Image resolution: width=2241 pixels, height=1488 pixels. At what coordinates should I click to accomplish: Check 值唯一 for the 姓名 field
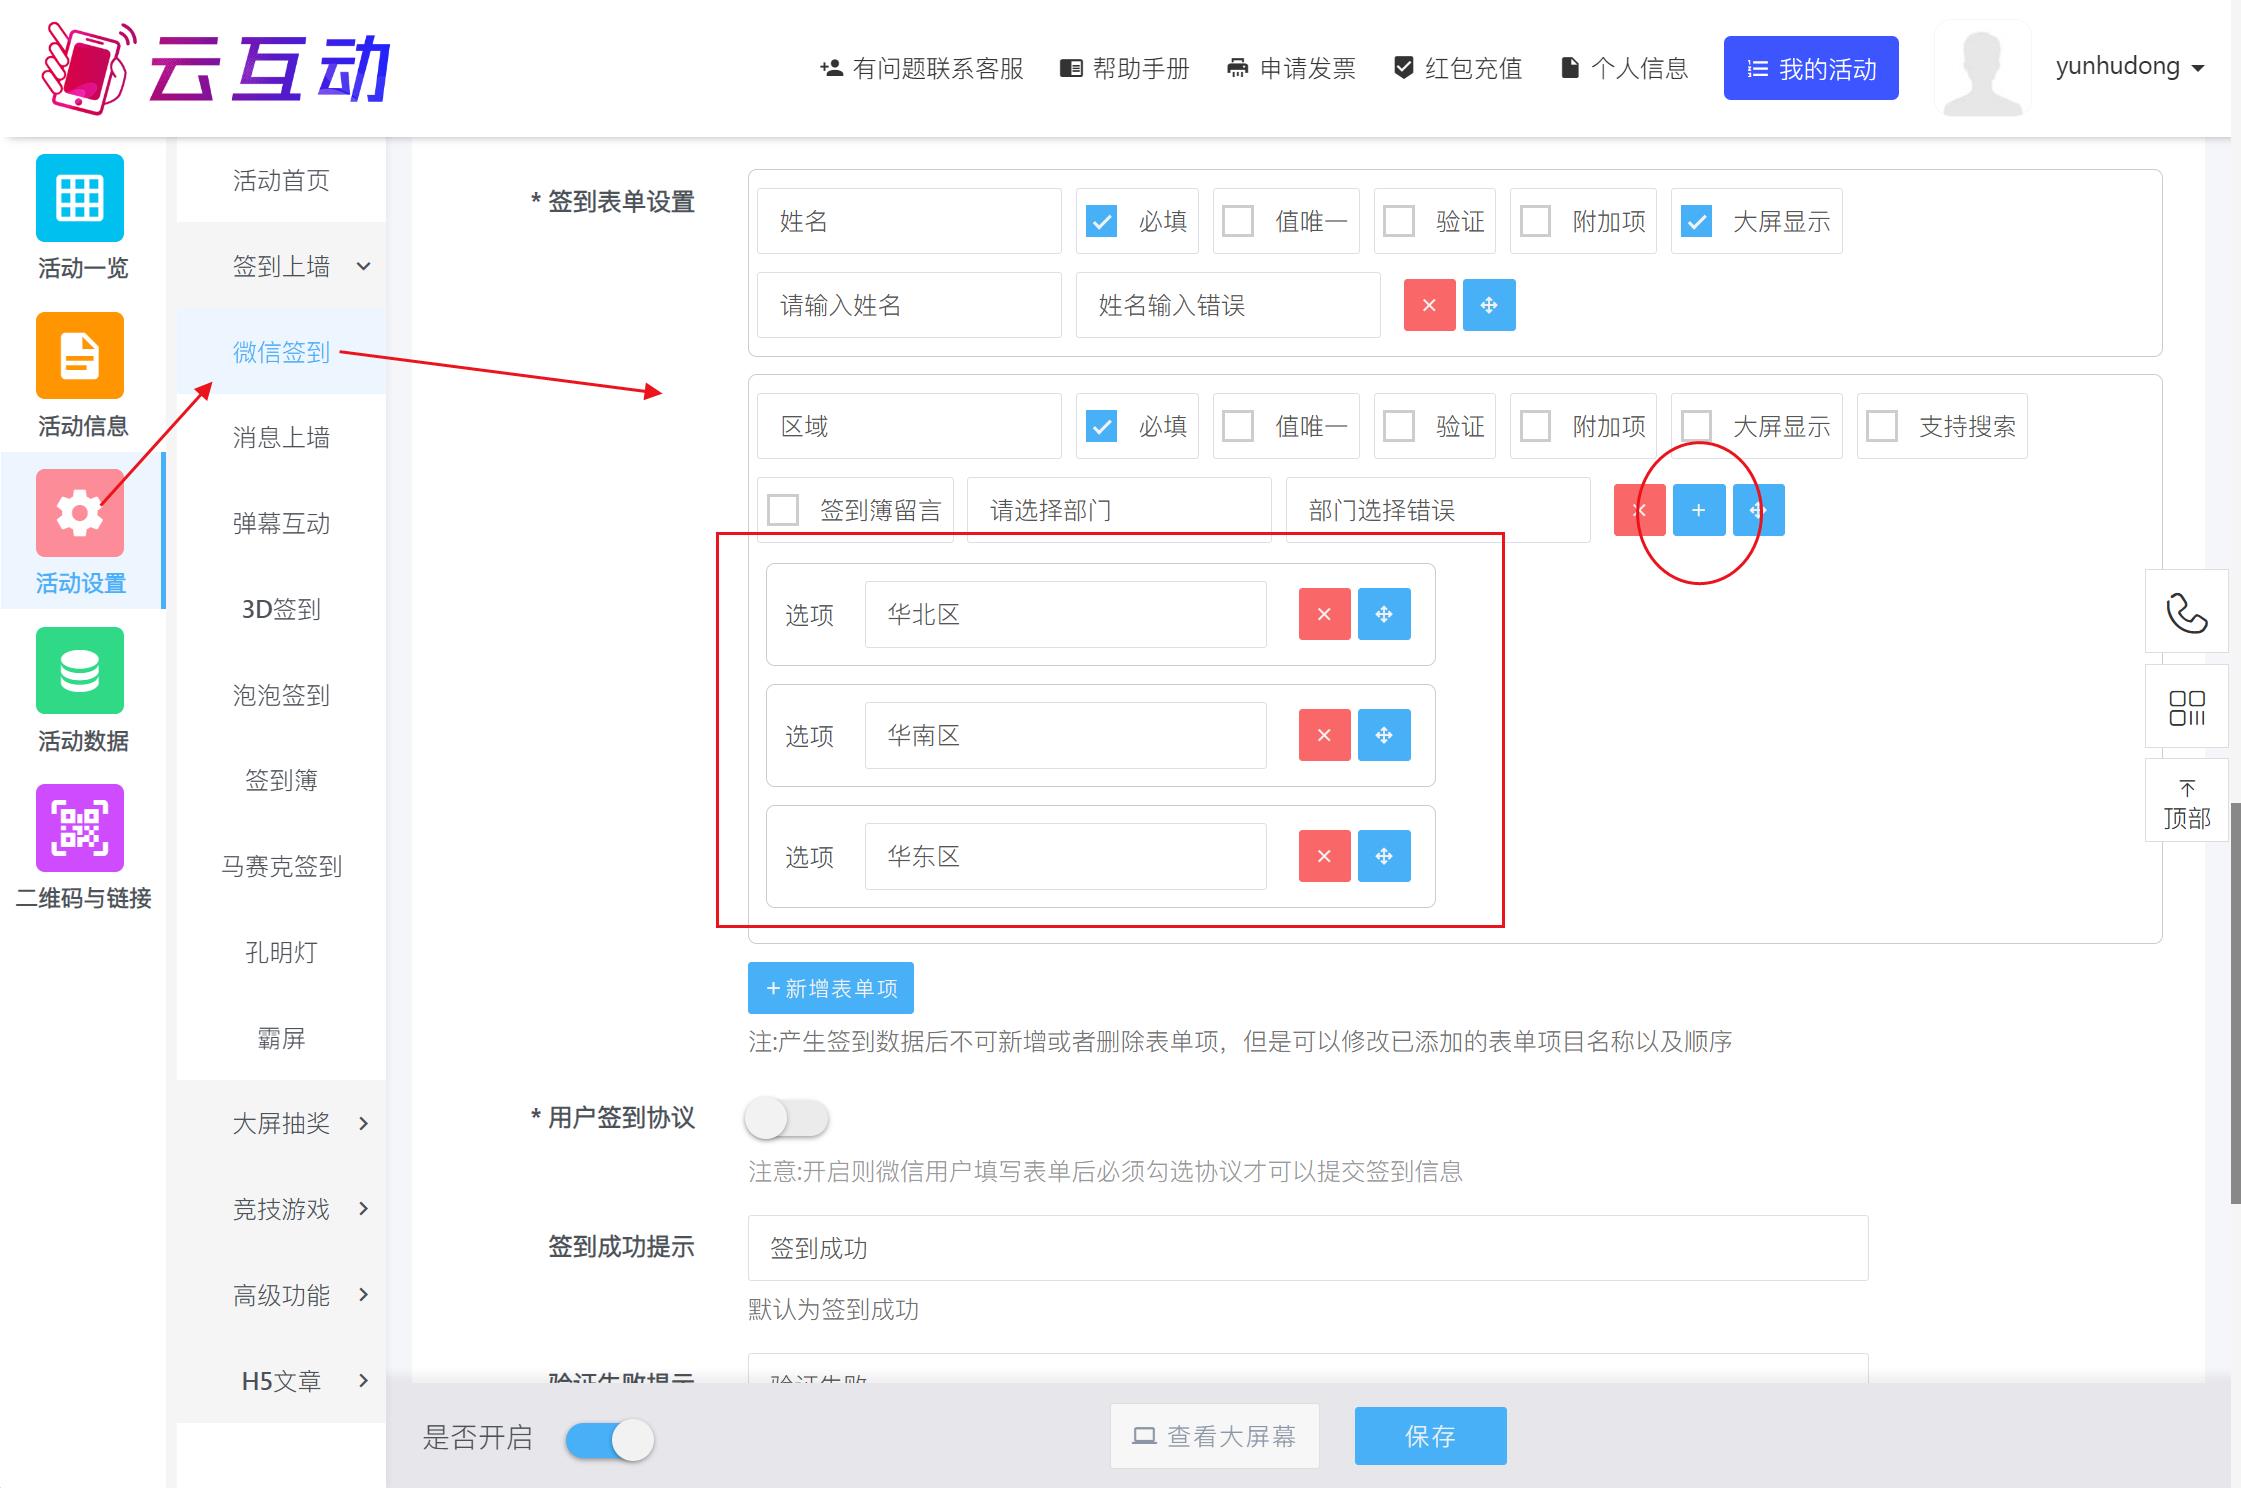[x=1238, y=221]
